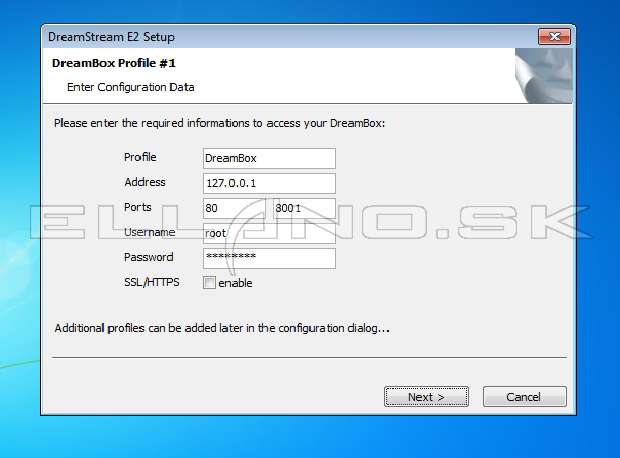Click the 'SSL/HTTPS' label text
Viewport: 620px width, 458px height.
[x=151, y=282]
